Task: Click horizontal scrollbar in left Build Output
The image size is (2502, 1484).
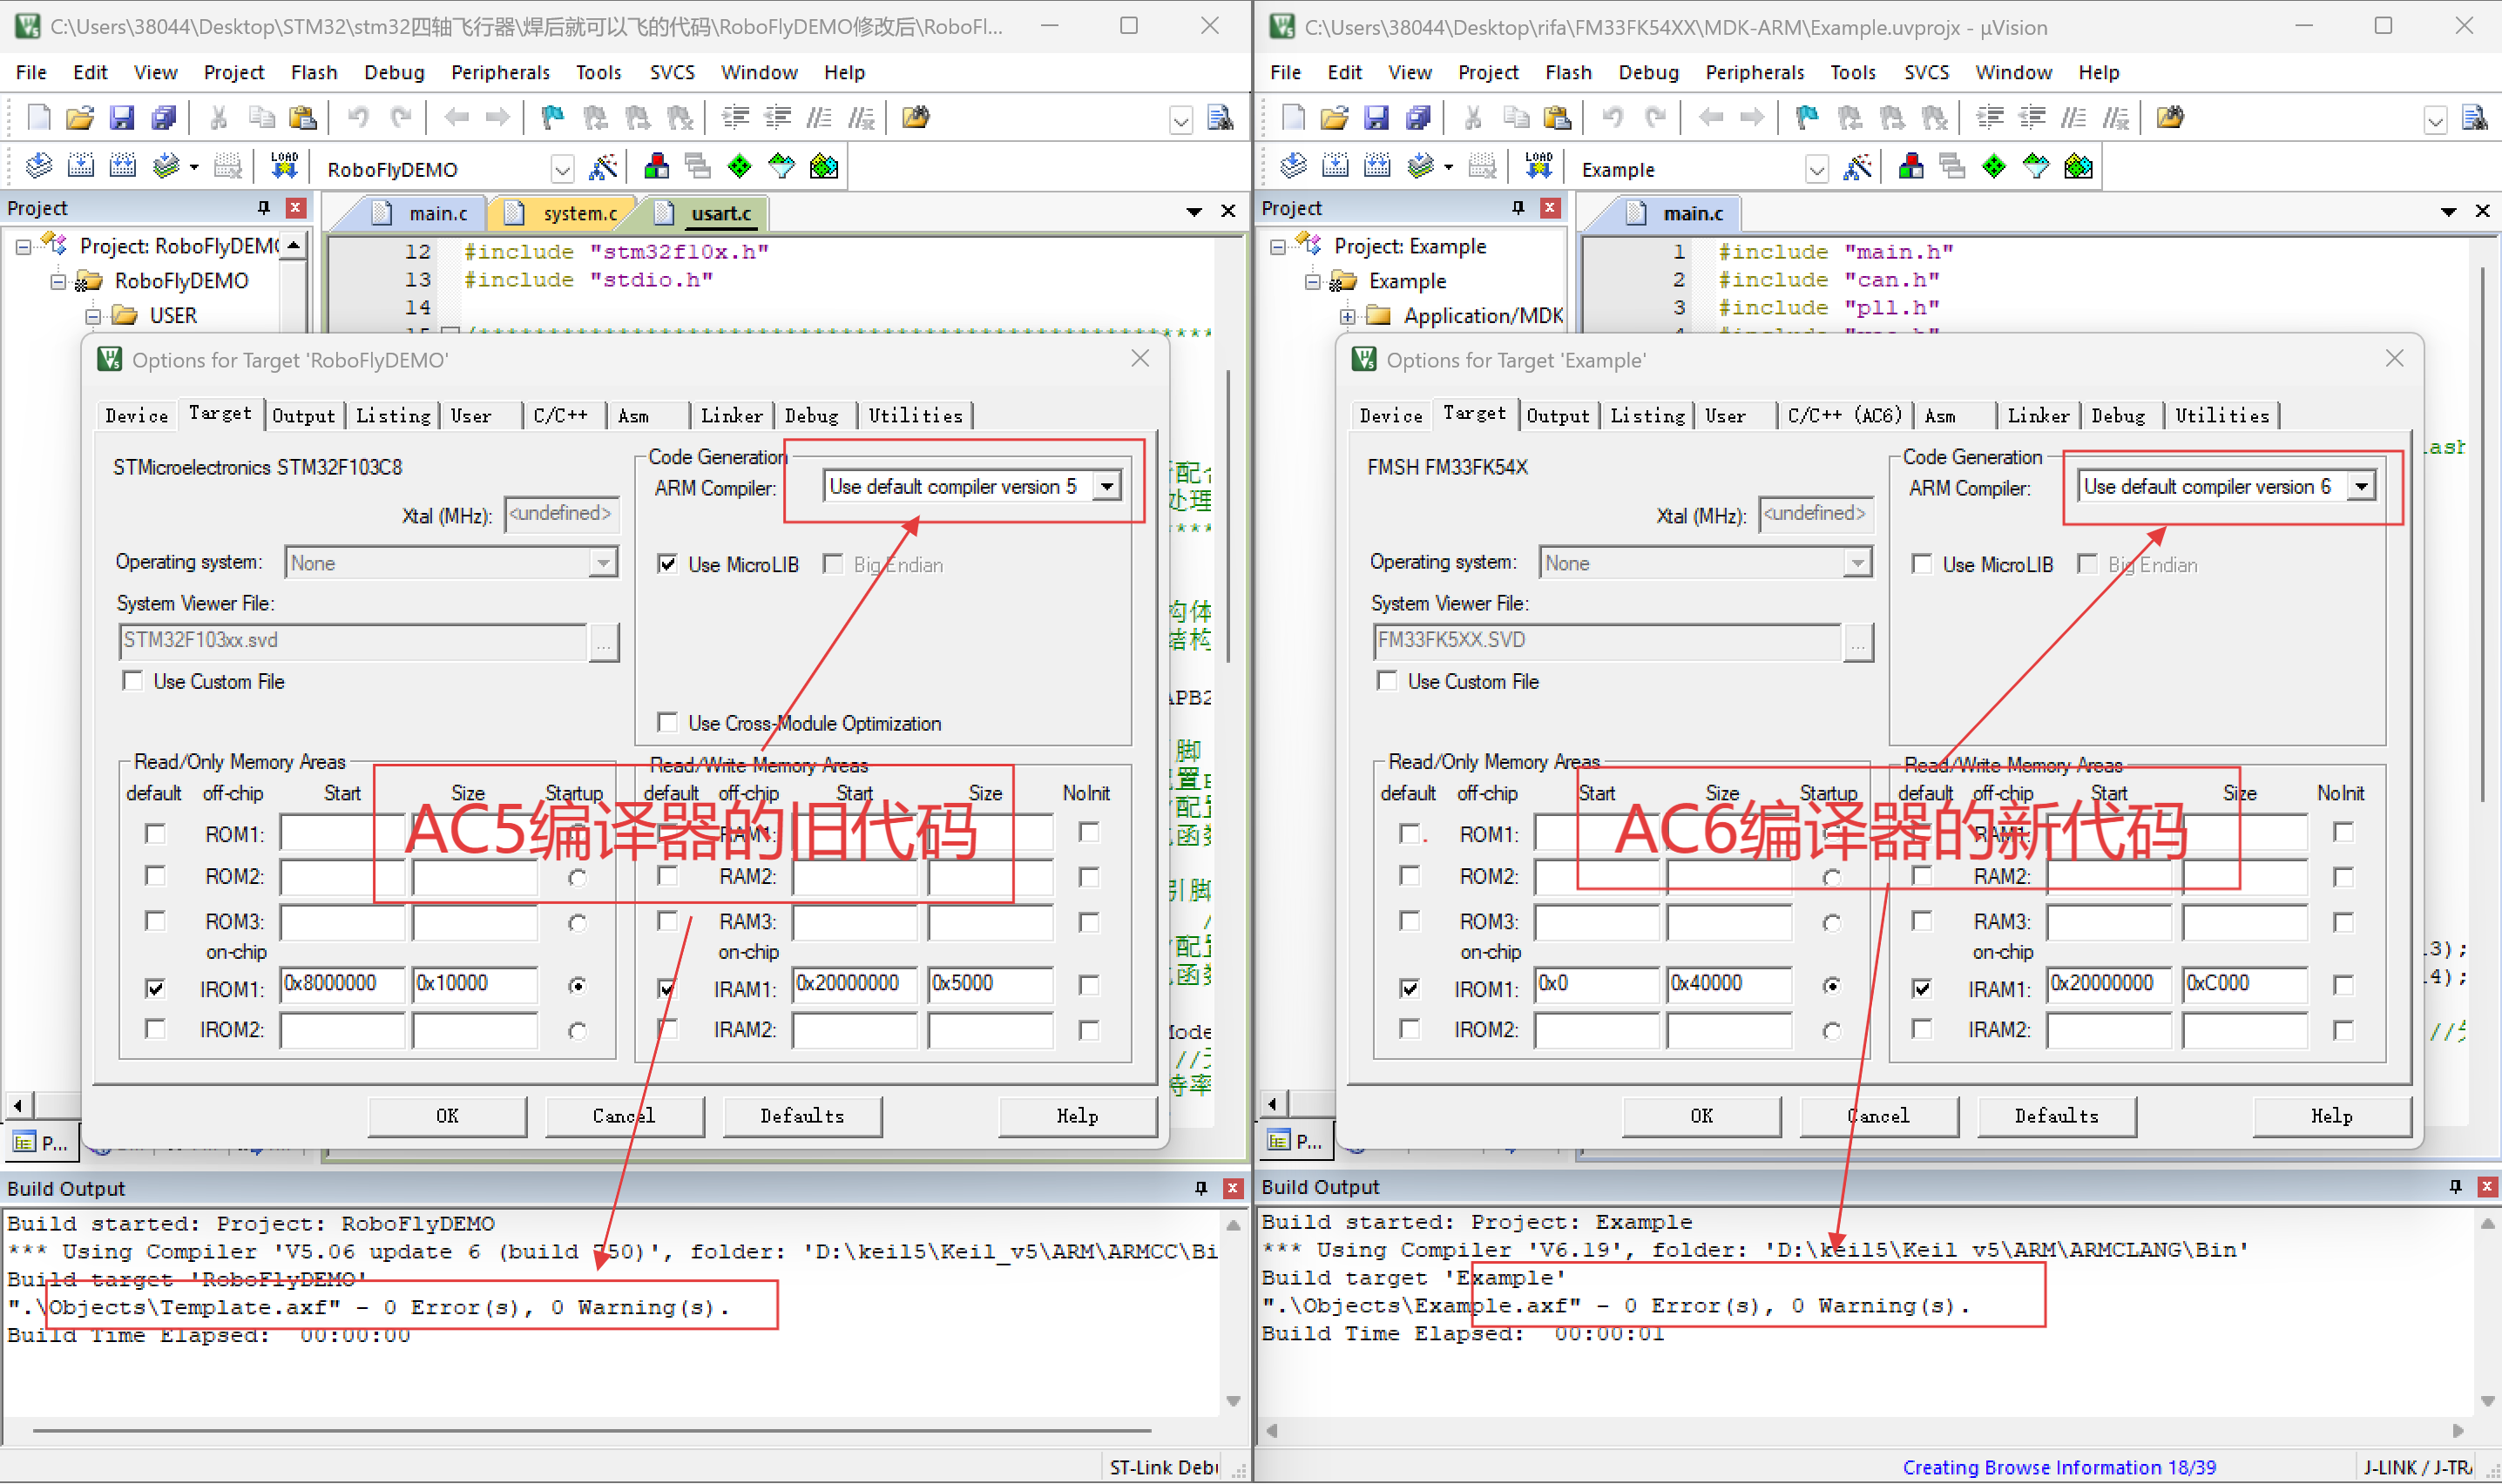Action: (x=590, y=1431)
